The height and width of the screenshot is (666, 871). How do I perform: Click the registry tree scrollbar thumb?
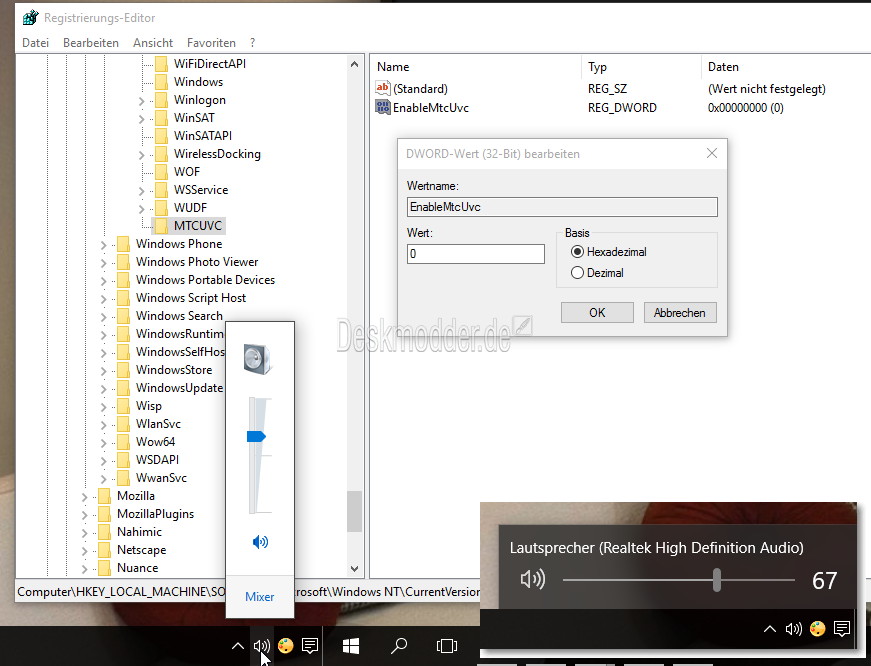tap(354, 511)
